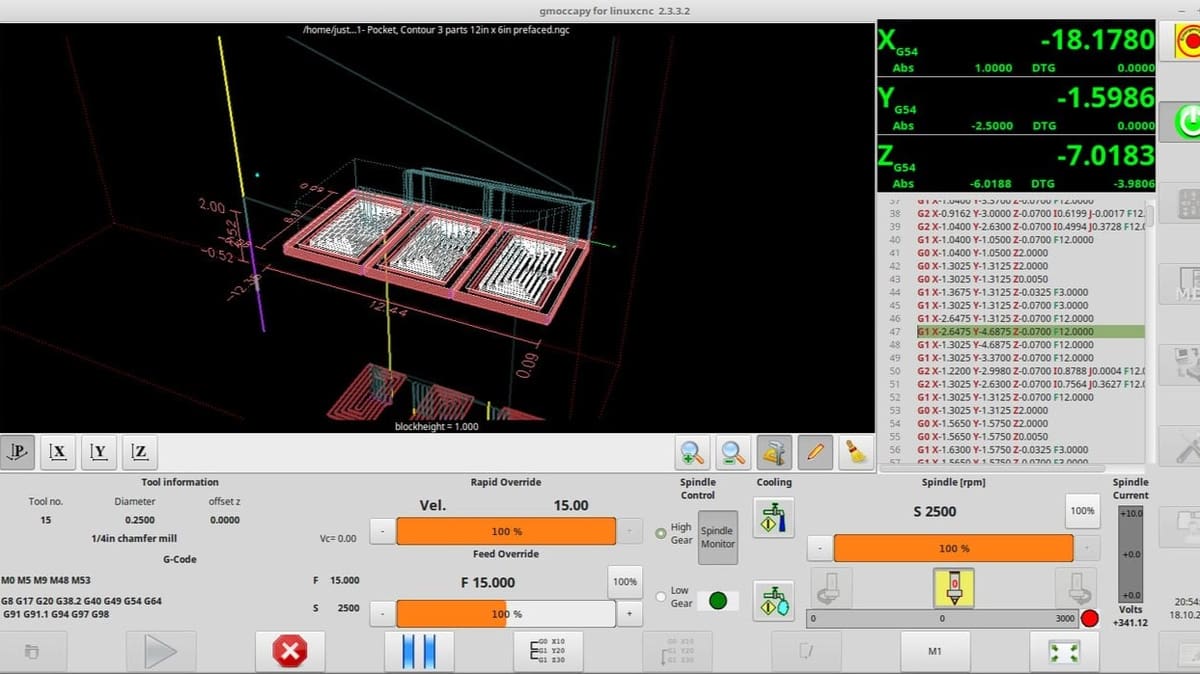The height and width of the screenshot is (674, 1200).
Task: Switch to perspective view with P button
Action: pos(17,452)
